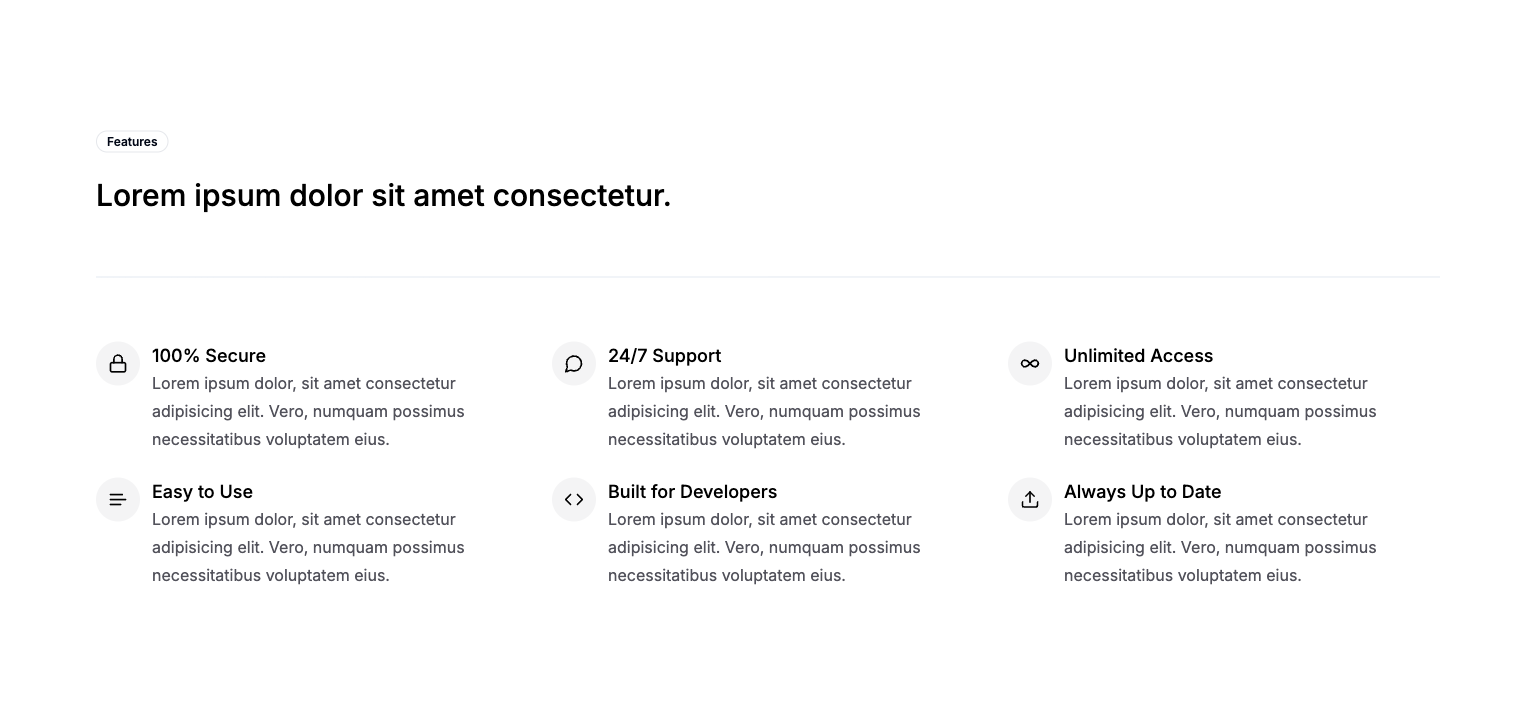The width and height of the screenshot is (1536, 718).
Task: Click the description paragraph under Easy to Use
Action: pos(308,547)
